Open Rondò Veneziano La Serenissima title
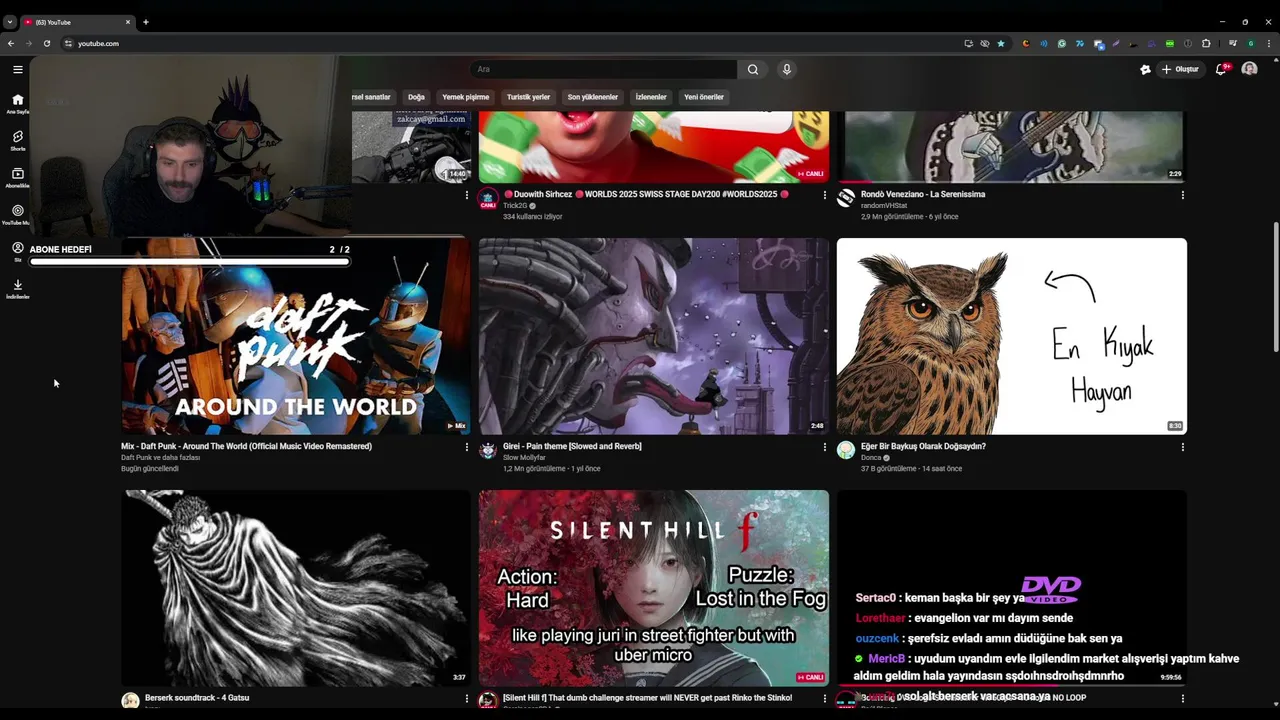This screenshot has width=1280, height=720. click(x=923, y=194)
